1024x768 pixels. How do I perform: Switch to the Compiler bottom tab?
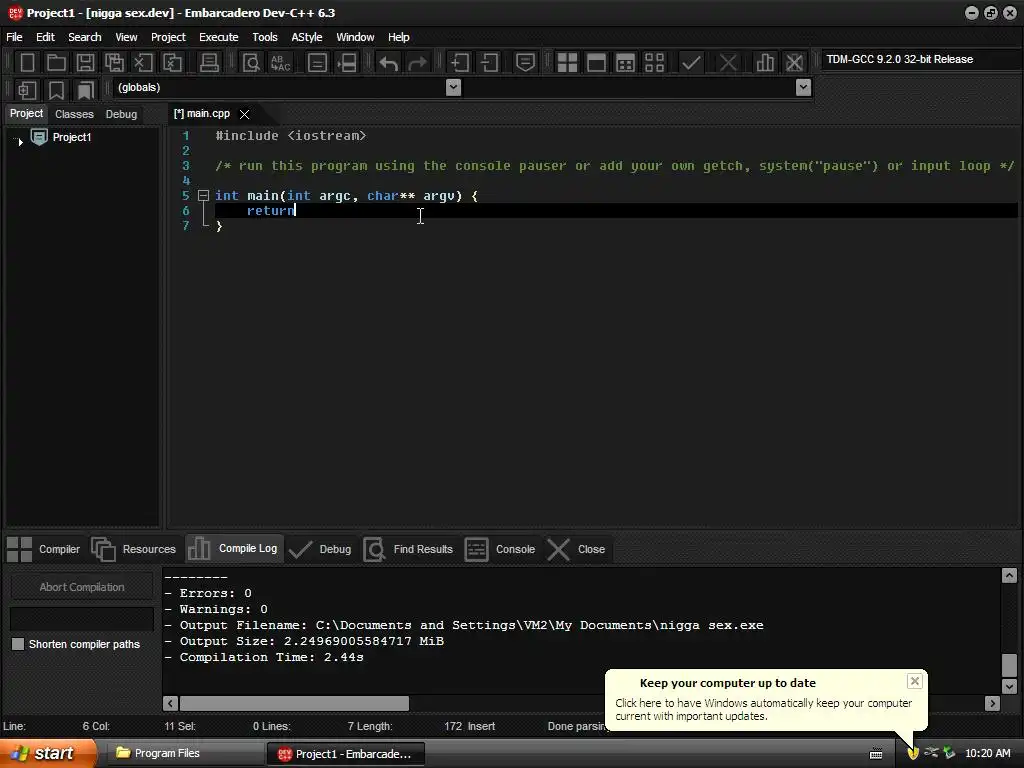click(44, 549)
